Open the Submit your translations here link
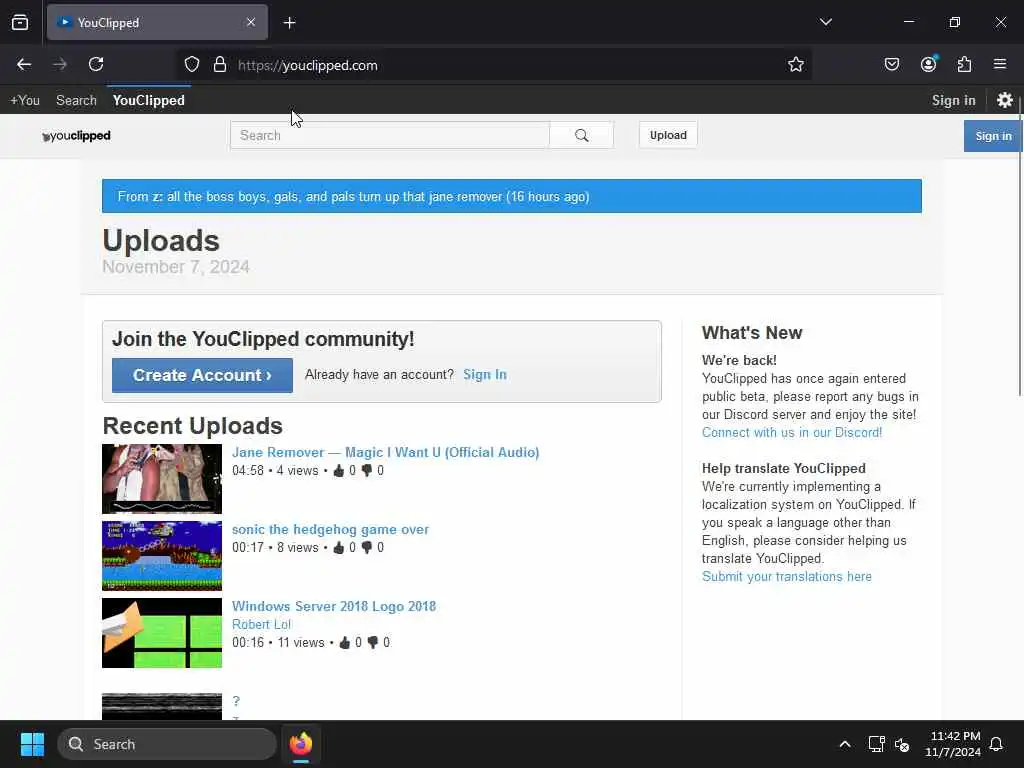The width and height of the screenshot is (1024, 768). pyautogui.click(x=786, y=577)
